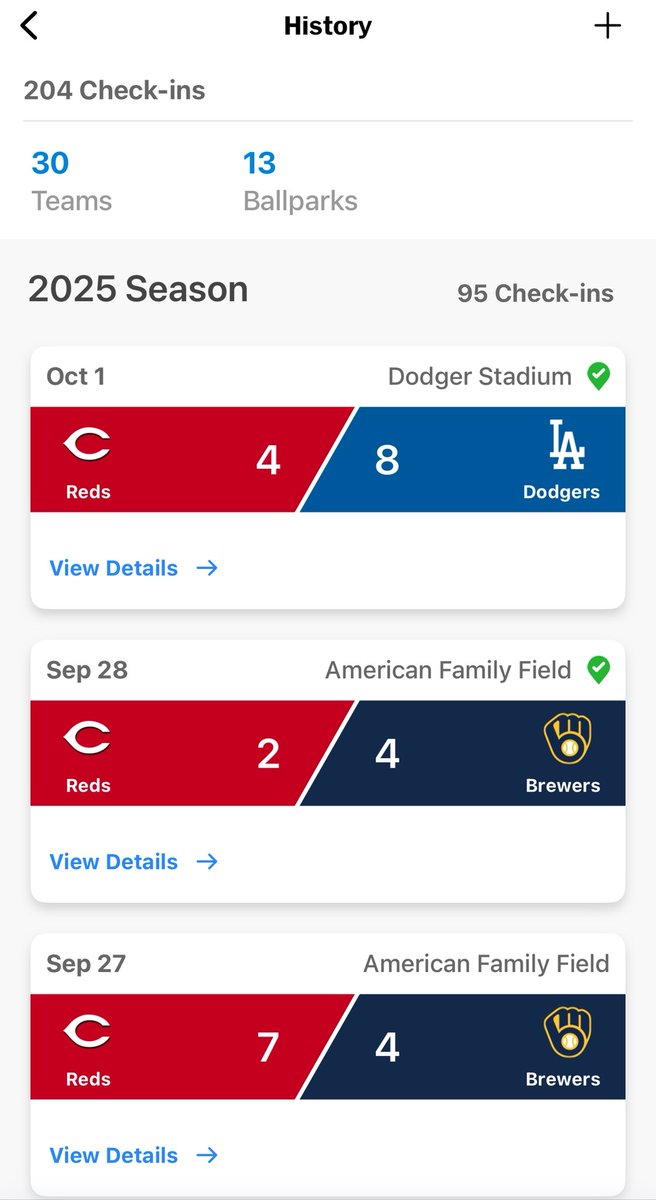Tap green checkmark beside American Family Field Sep 28

click(x=598, y=670)
